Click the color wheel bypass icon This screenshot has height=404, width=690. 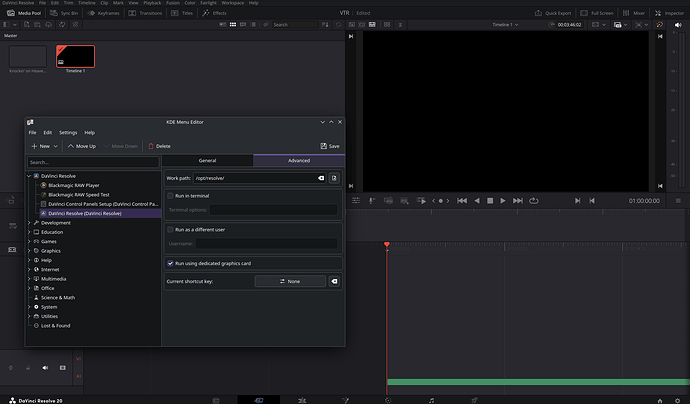[x=659, y=25]
